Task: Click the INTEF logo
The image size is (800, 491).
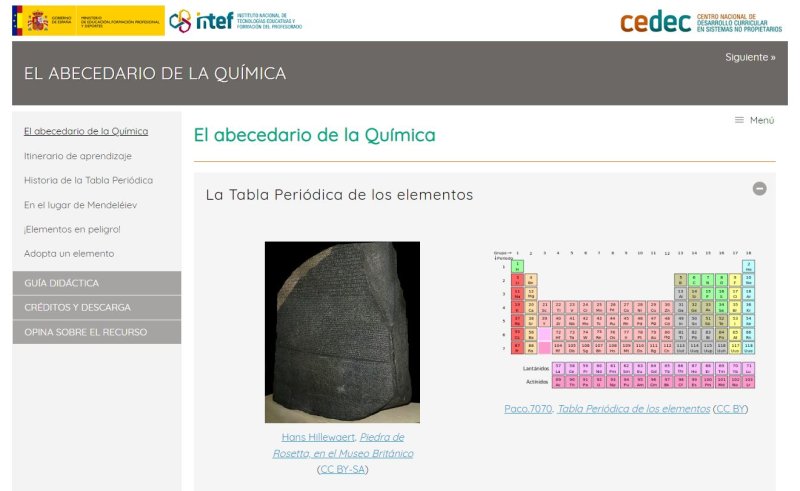Action: point(234,21)
